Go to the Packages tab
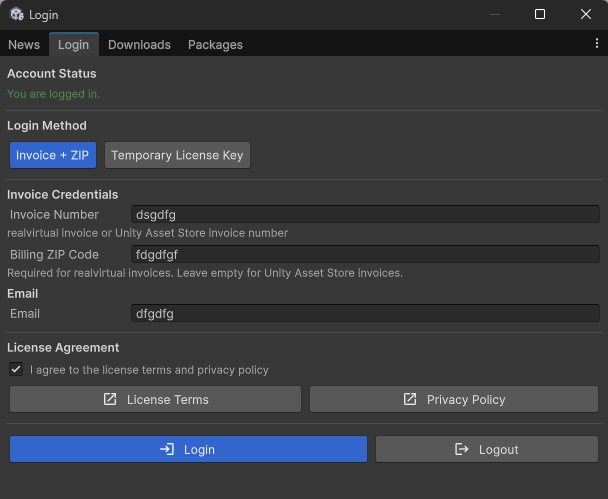Image resolution: width=608 pixels, height=499 pixels. click(x=215, y=44)
